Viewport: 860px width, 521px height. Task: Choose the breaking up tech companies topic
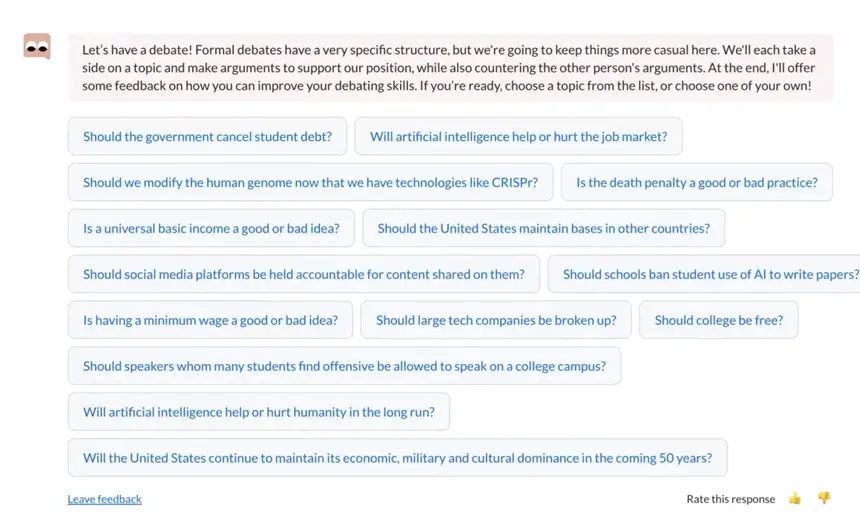(496, 321)
